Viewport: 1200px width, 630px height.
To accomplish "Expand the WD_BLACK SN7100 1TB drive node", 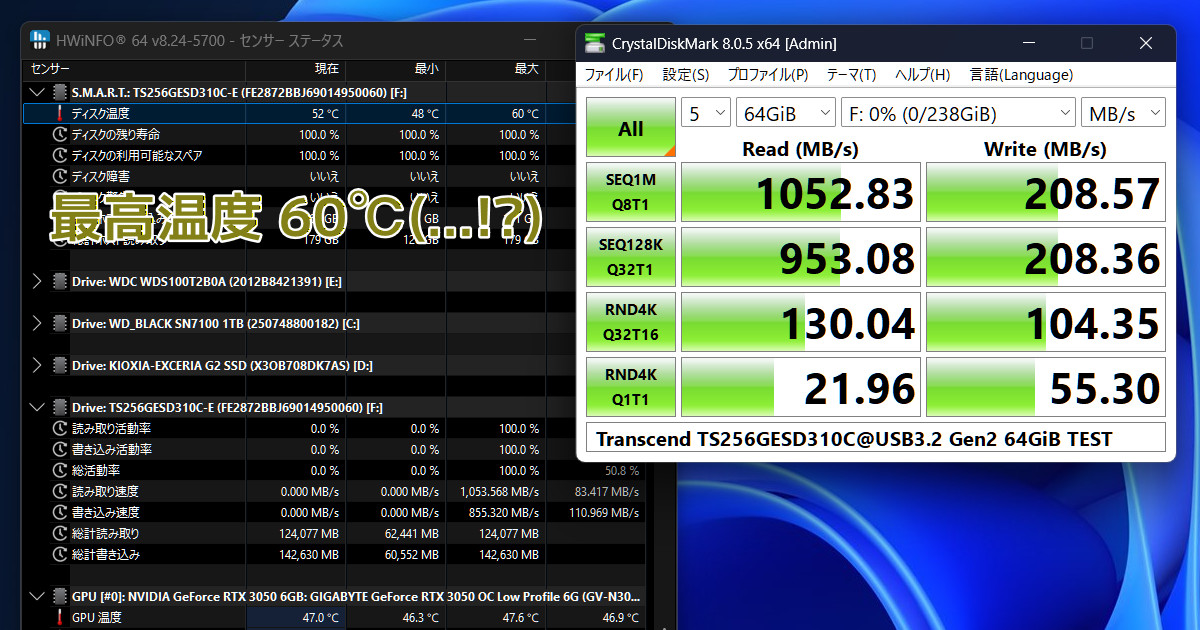I will pyautogui.click(x=37, y=324).
